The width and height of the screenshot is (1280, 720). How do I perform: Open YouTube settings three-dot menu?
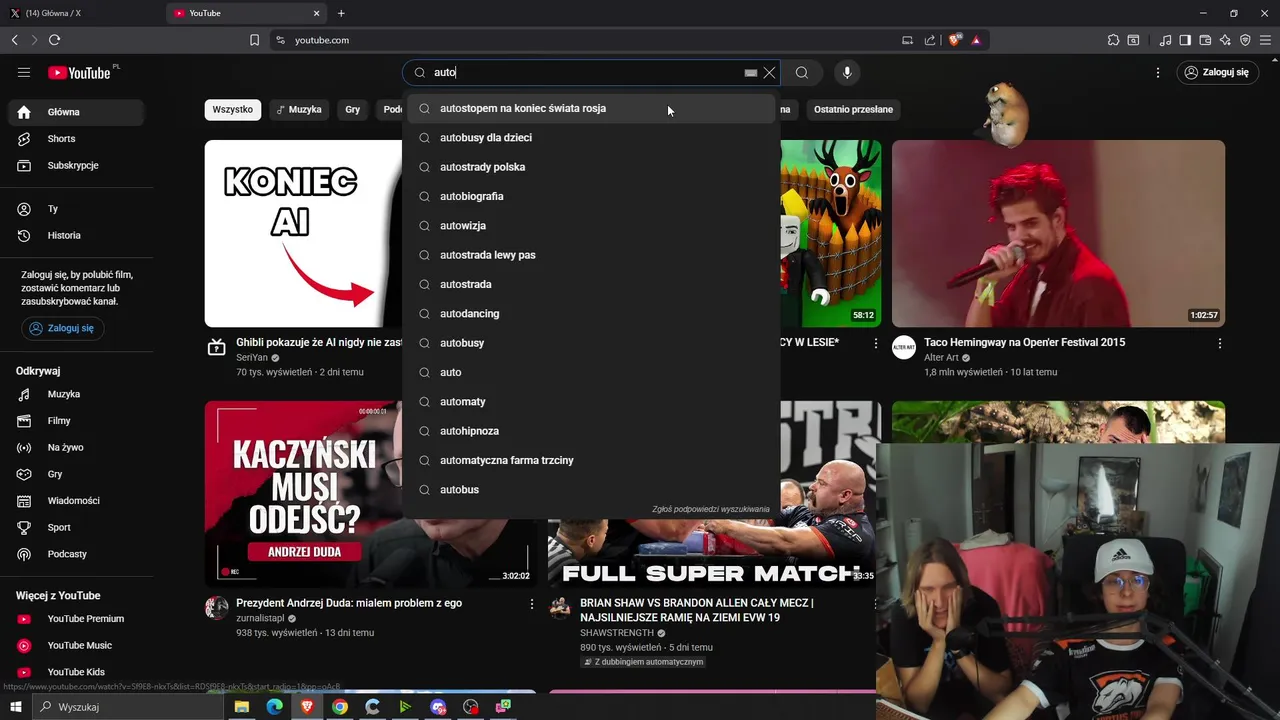pyautogui.click(x=1158, y=73)
